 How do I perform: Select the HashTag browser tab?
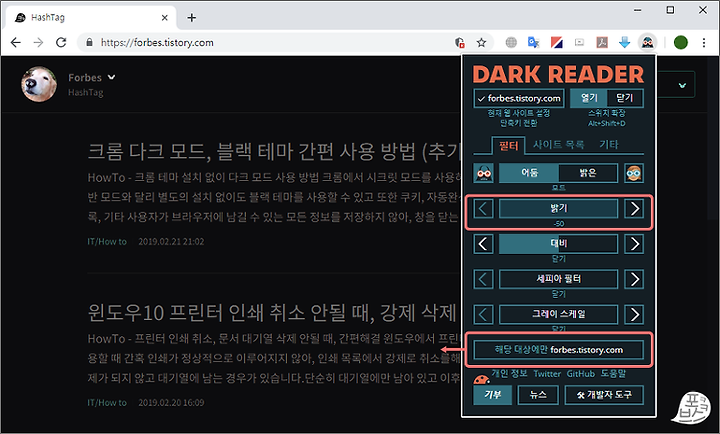[92, 18]
